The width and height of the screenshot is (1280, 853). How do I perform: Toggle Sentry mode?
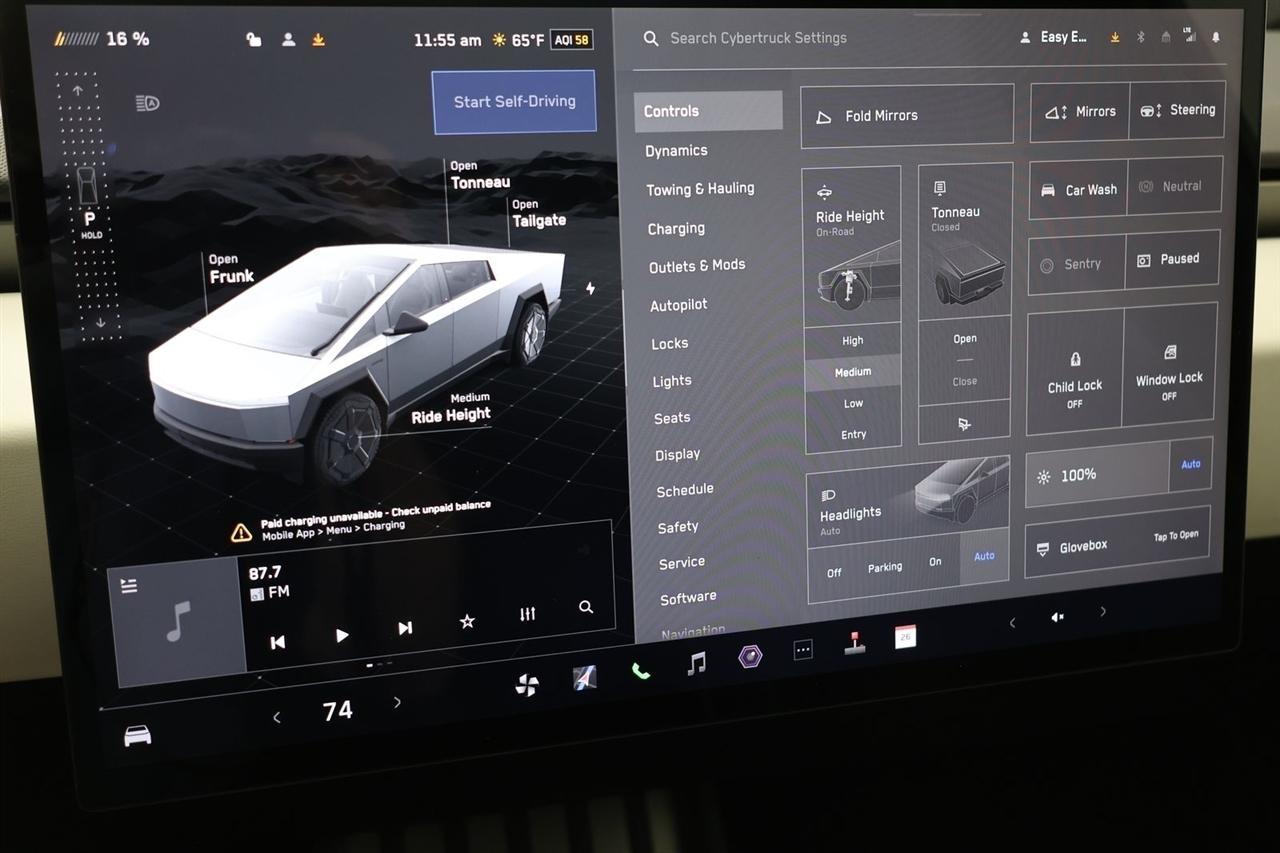pyautogui.click(x=1076, y=265)
